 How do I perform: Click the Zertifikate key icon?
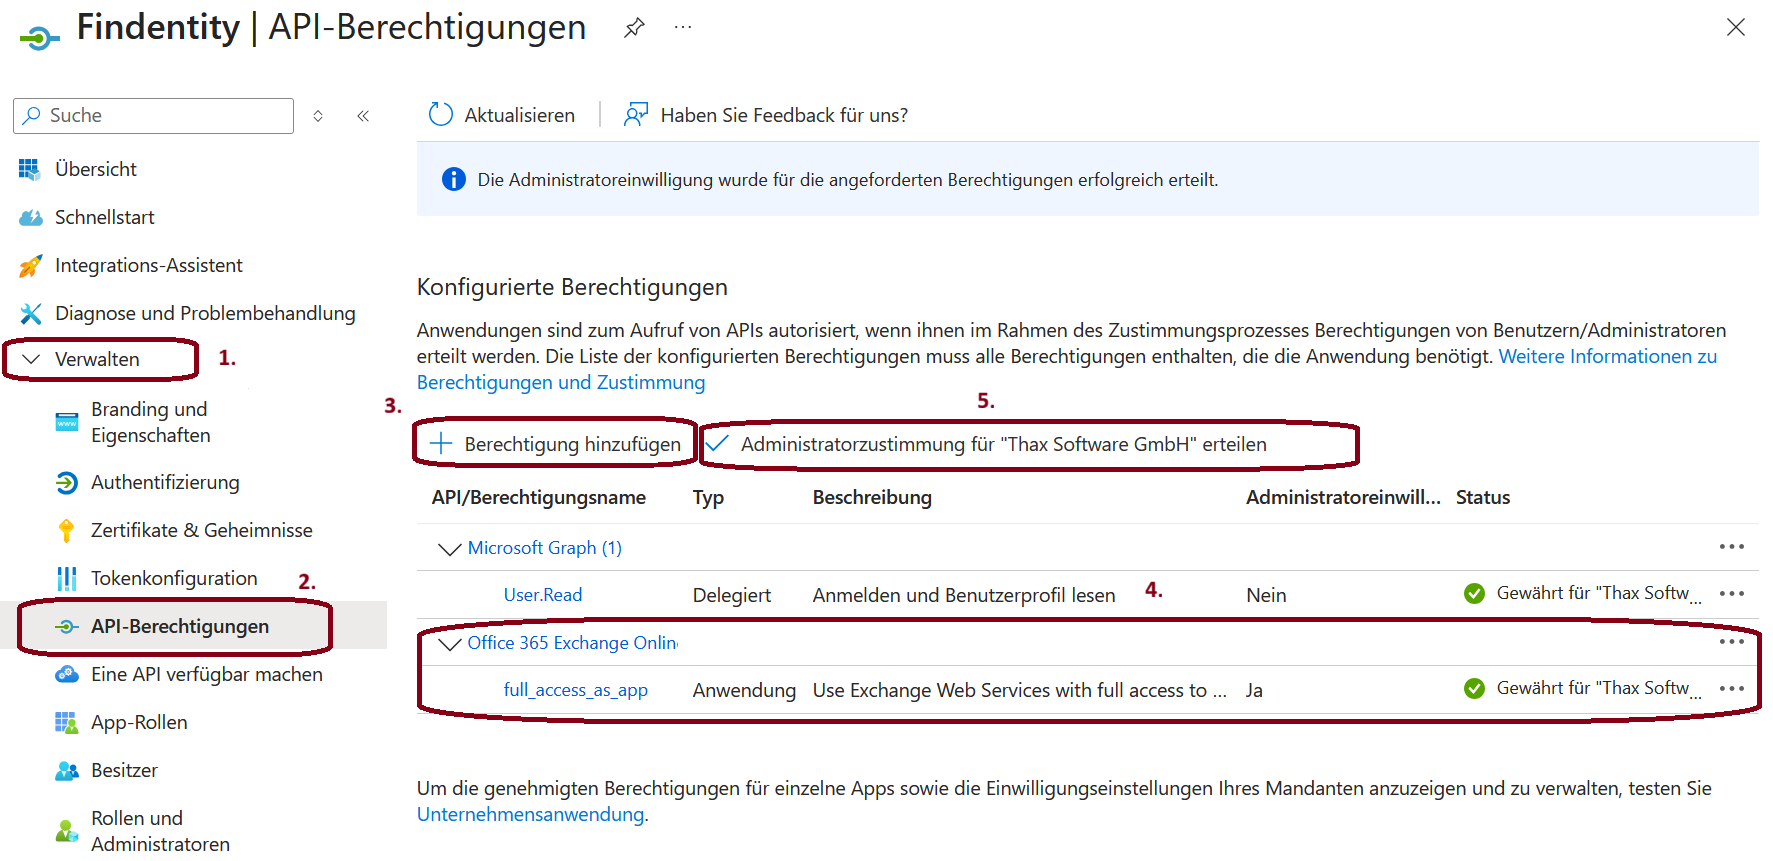(x=67, y=530)
